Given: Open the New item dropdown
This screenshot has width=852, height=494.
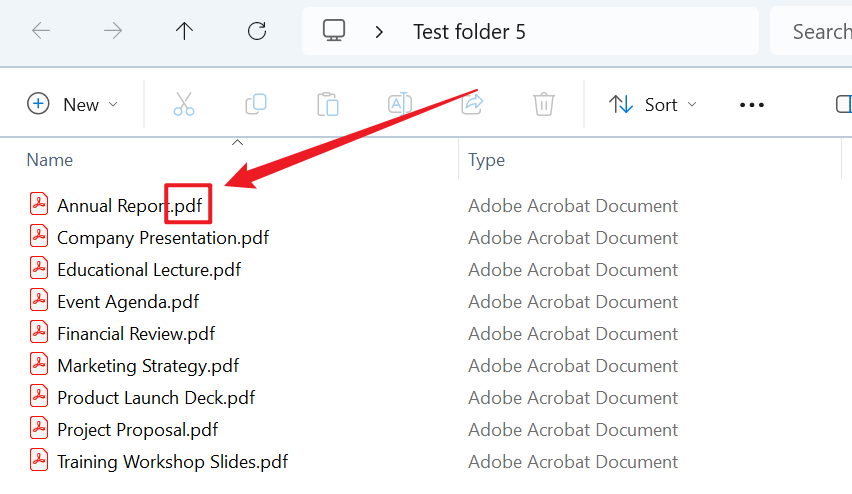Looking at the screenshot, I should point(73,104).
